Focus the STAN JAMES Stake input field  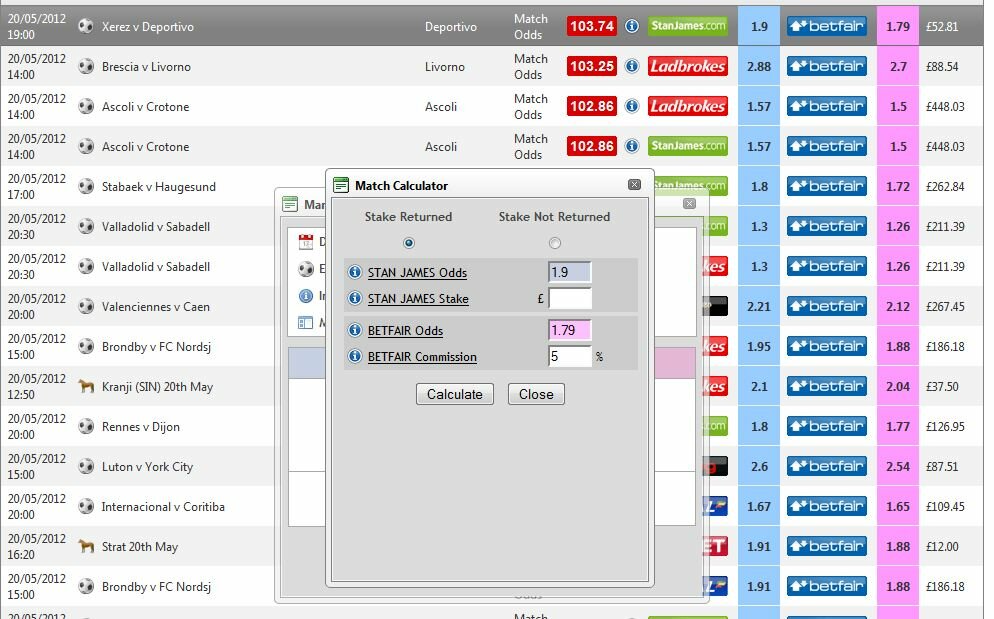(569, 298)
